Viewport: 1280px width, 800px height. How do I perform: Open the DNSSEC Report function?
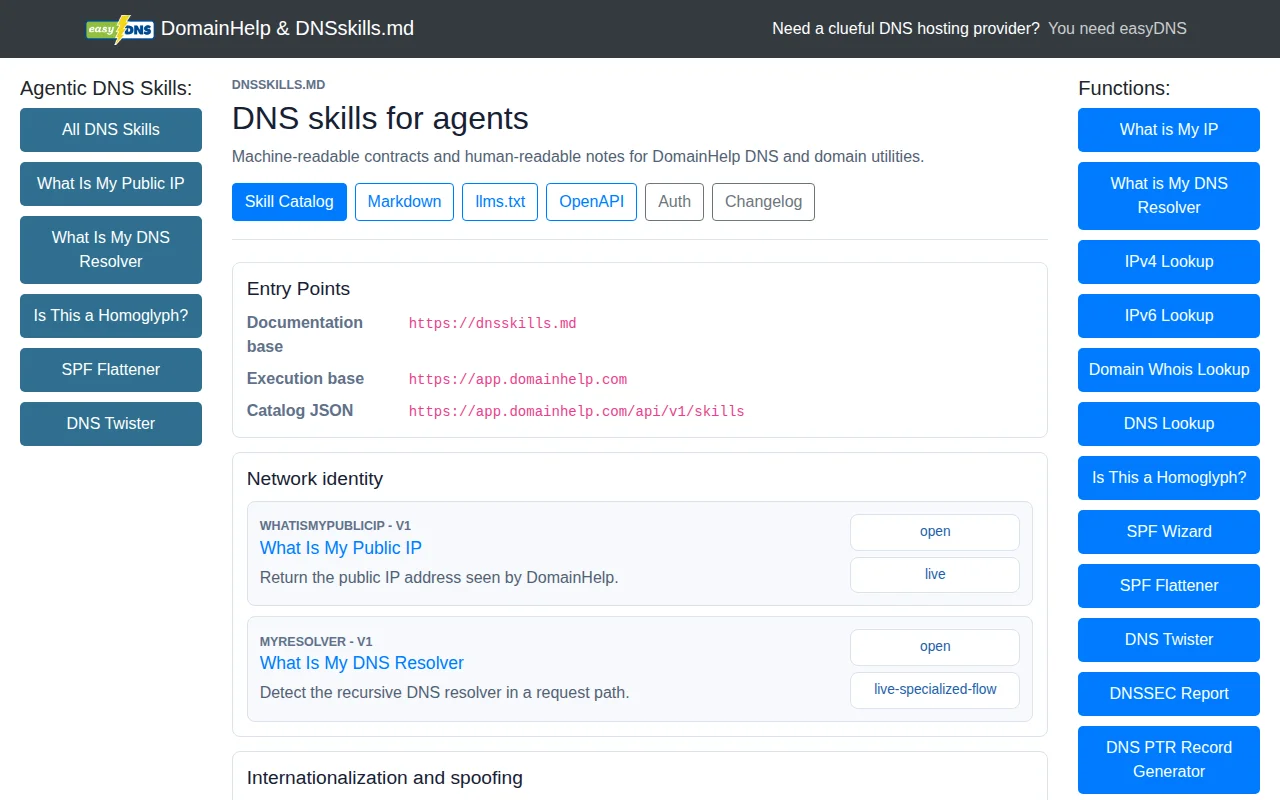click(x=1169, y=694)
